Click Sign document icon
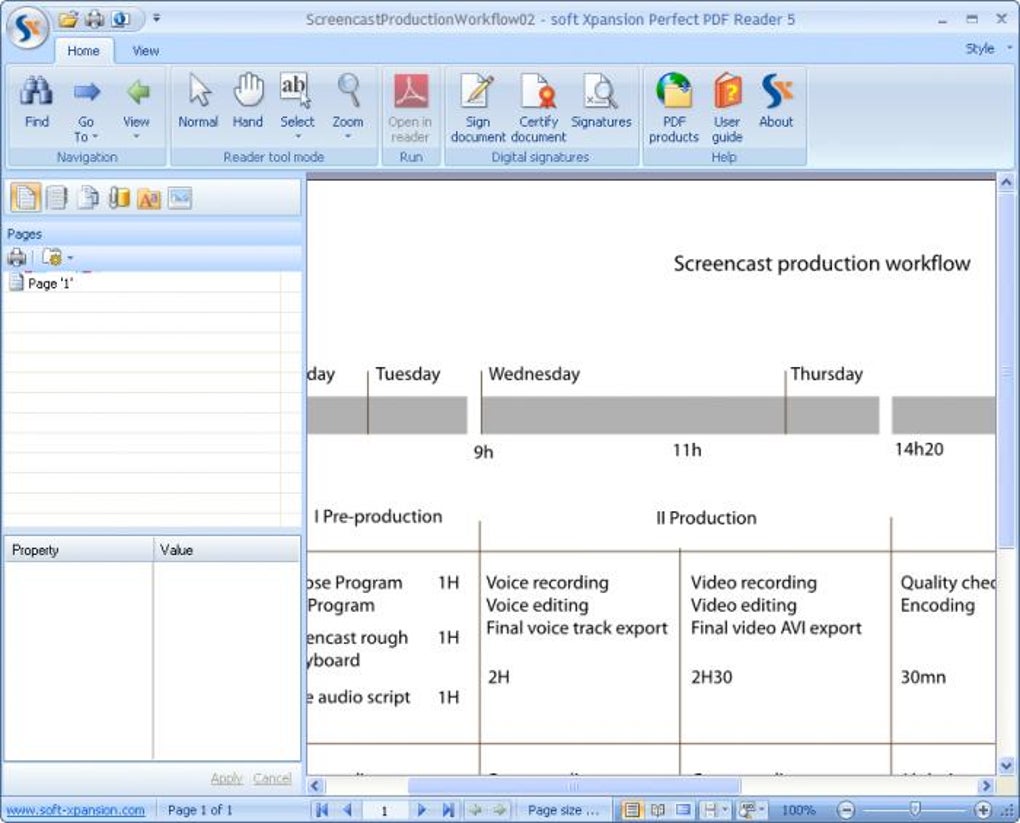Screen dimensions: 1020x823 [x=477, y=109]
